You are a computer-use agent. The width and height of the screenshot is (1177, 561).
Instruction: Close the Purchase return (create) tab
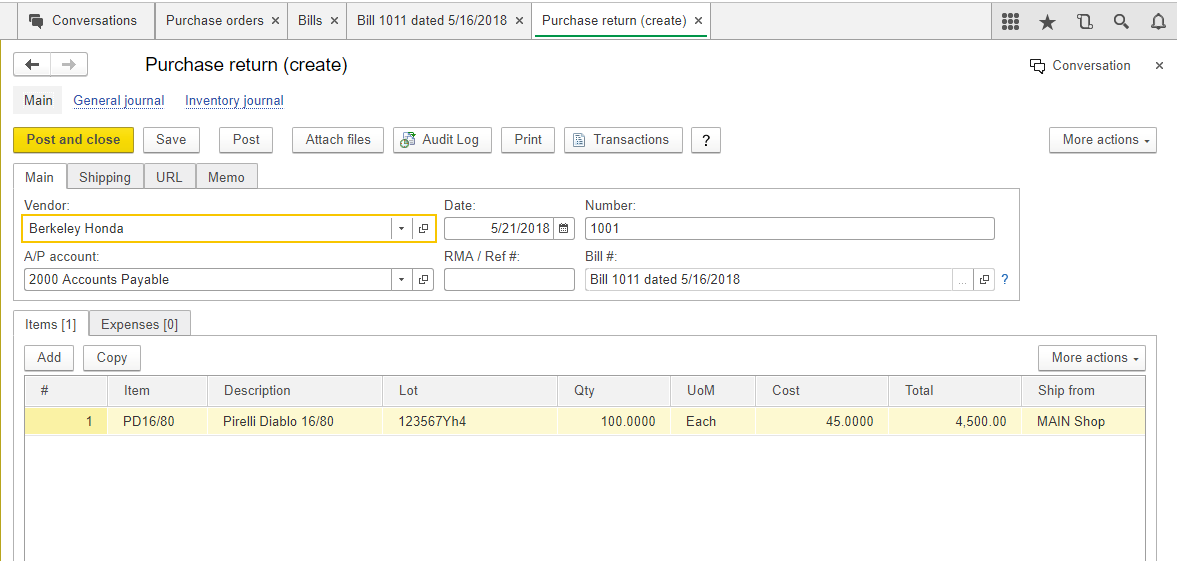click(698, 21)
